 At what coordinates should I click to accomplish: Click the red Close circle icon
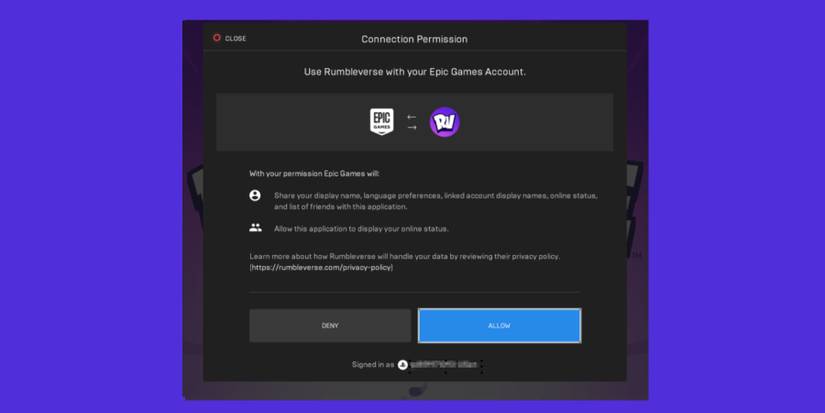point(217,39)
